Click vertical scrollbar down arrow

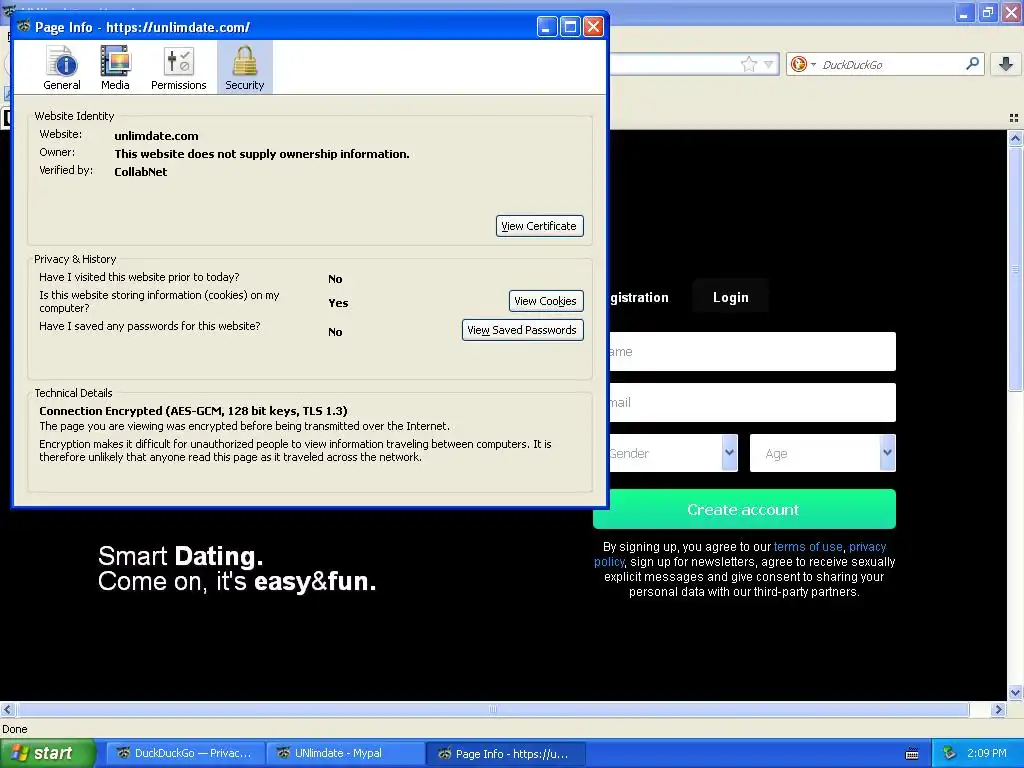click(1015, 693)
